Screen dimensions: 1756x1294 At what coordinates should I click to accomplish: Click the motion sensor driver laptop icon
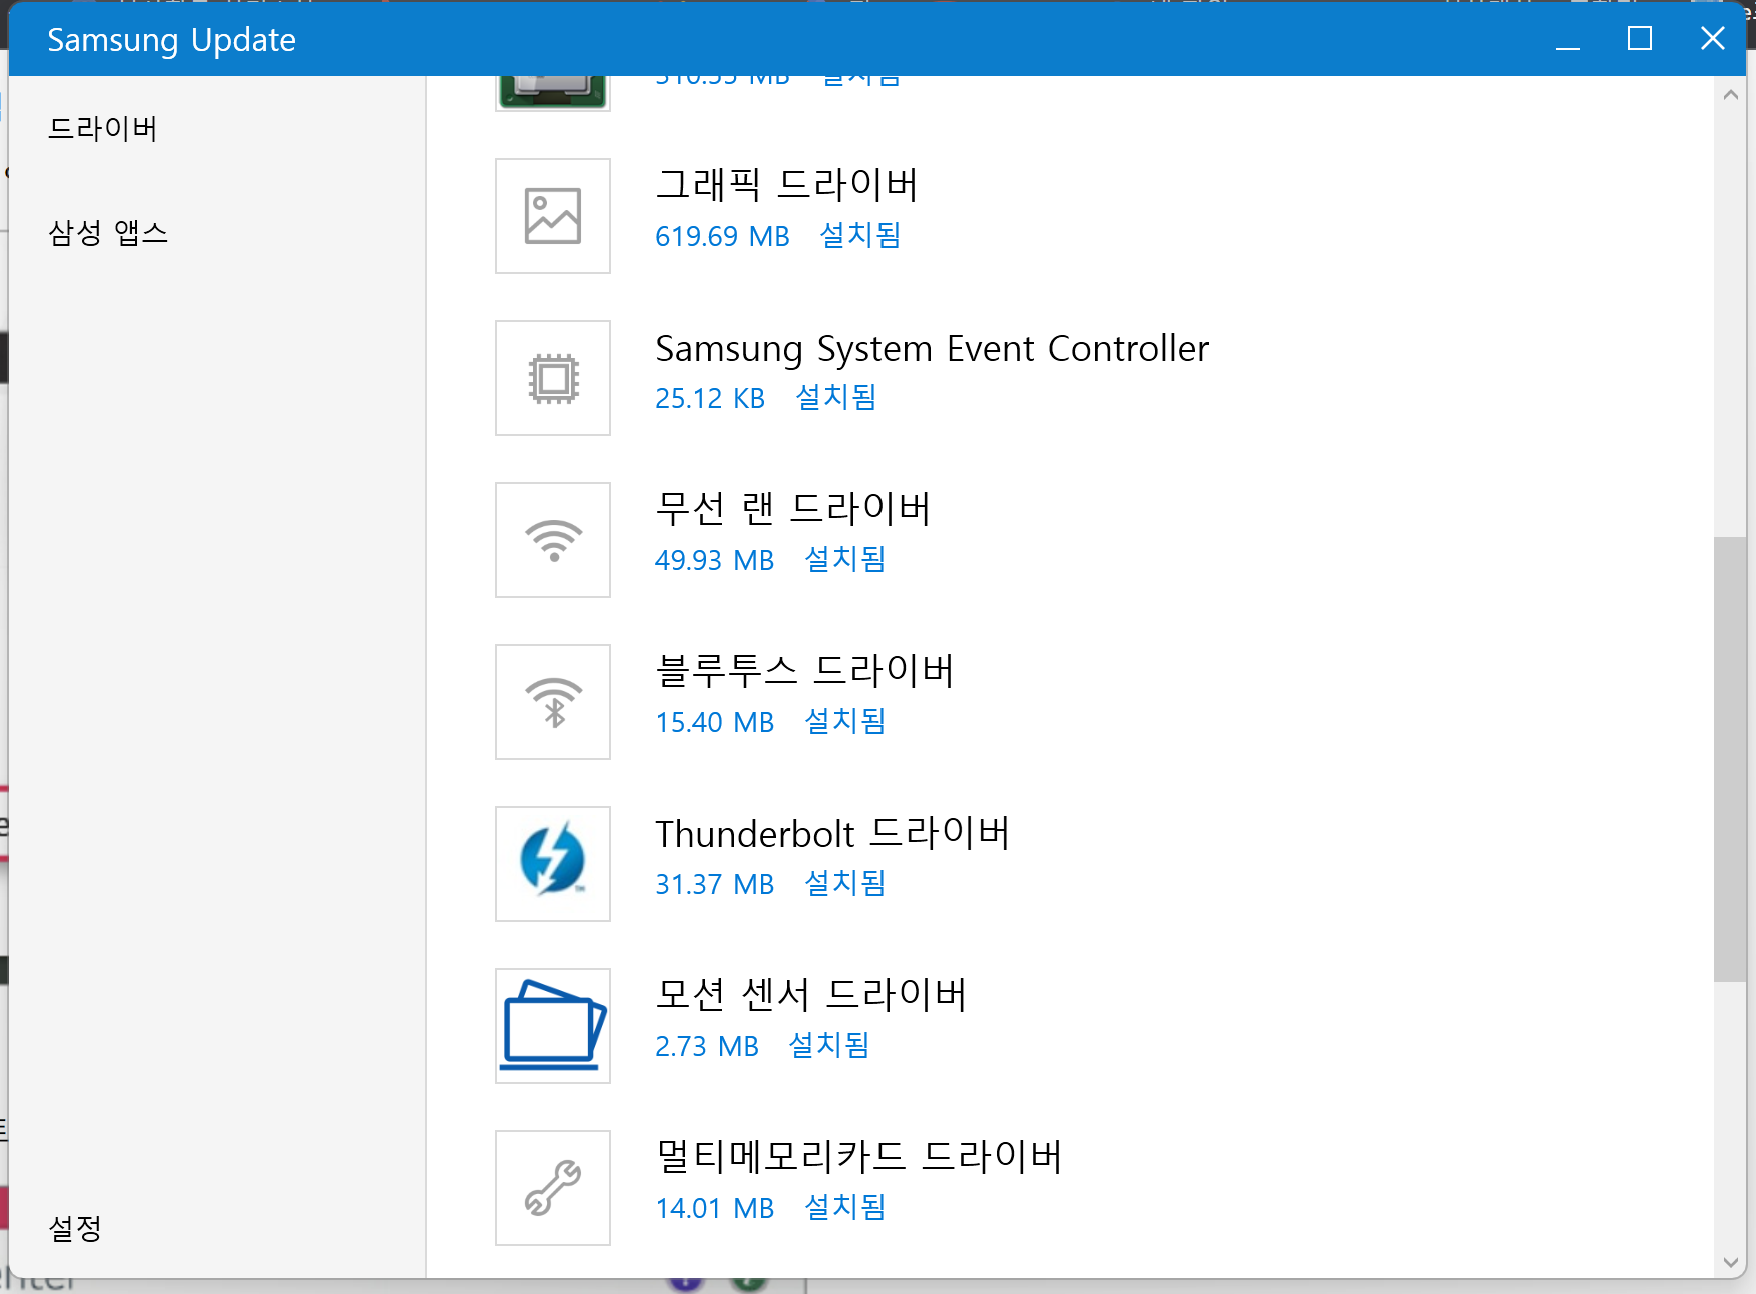tap(553, 1026)
